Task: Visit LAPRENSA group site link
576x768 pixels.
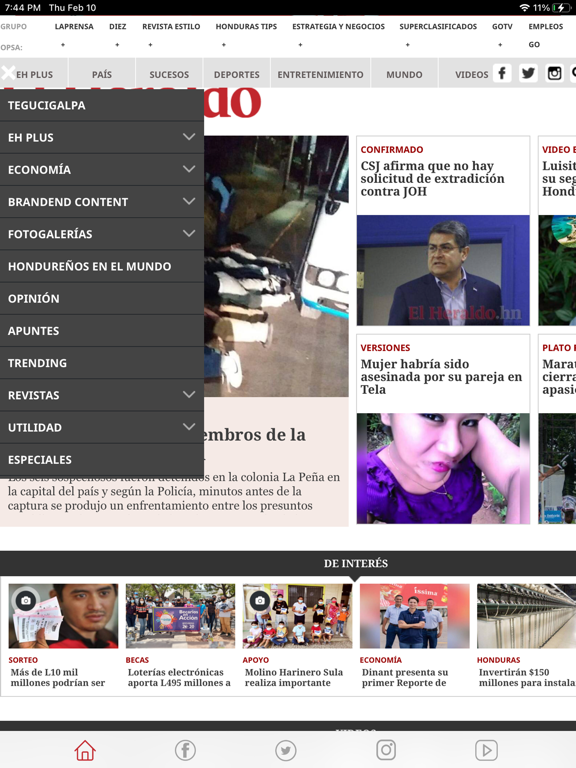Action: click(74, 26)
